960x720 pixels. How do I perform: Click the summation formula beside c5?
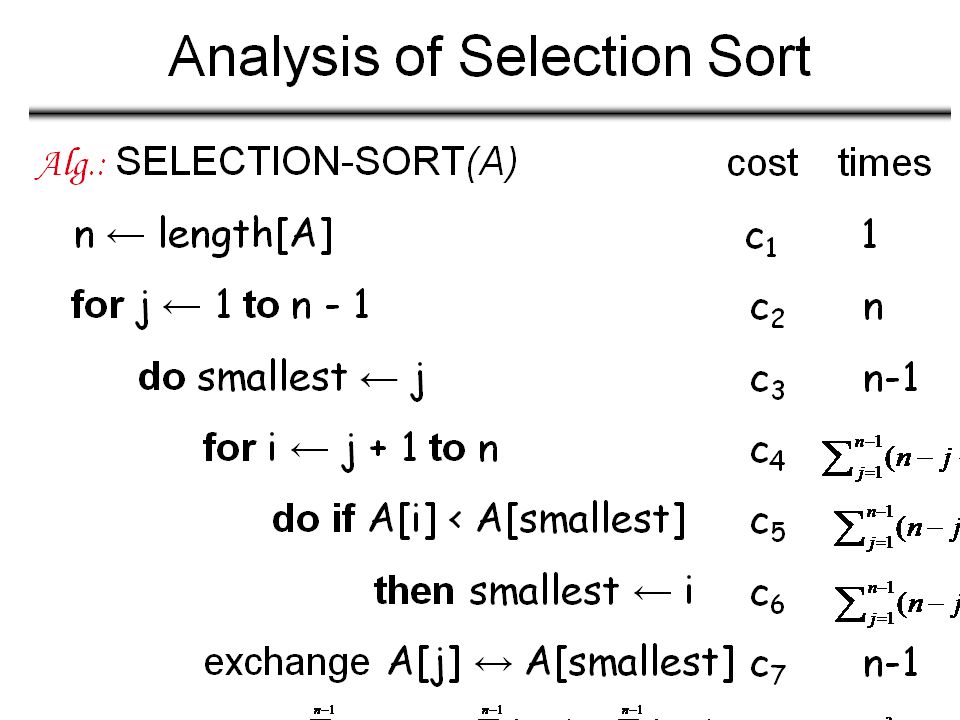coord(896,527)
